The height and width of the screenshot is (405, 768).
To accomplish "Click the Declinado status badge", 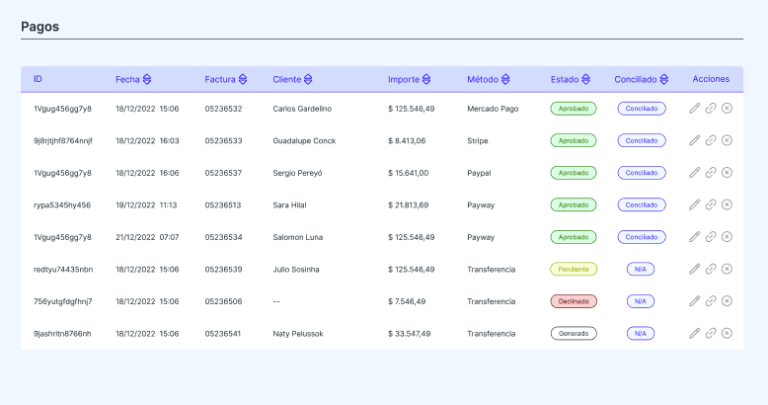I will coord(574,301).
